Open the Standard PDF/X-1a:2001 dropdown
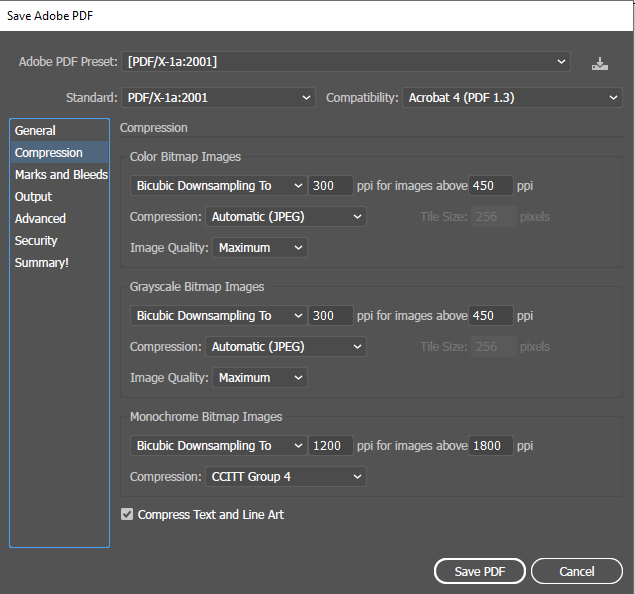The image size is (635, 594). coord(218,98)
